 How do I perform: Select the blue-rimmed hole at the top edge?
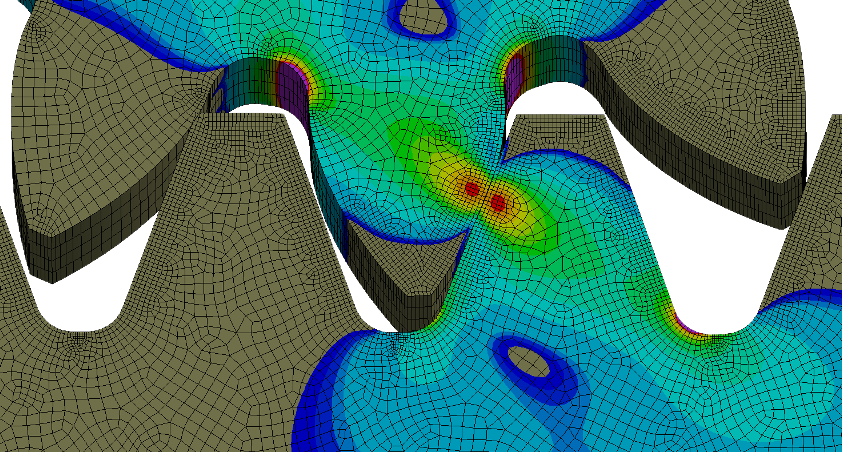(421, 14)
